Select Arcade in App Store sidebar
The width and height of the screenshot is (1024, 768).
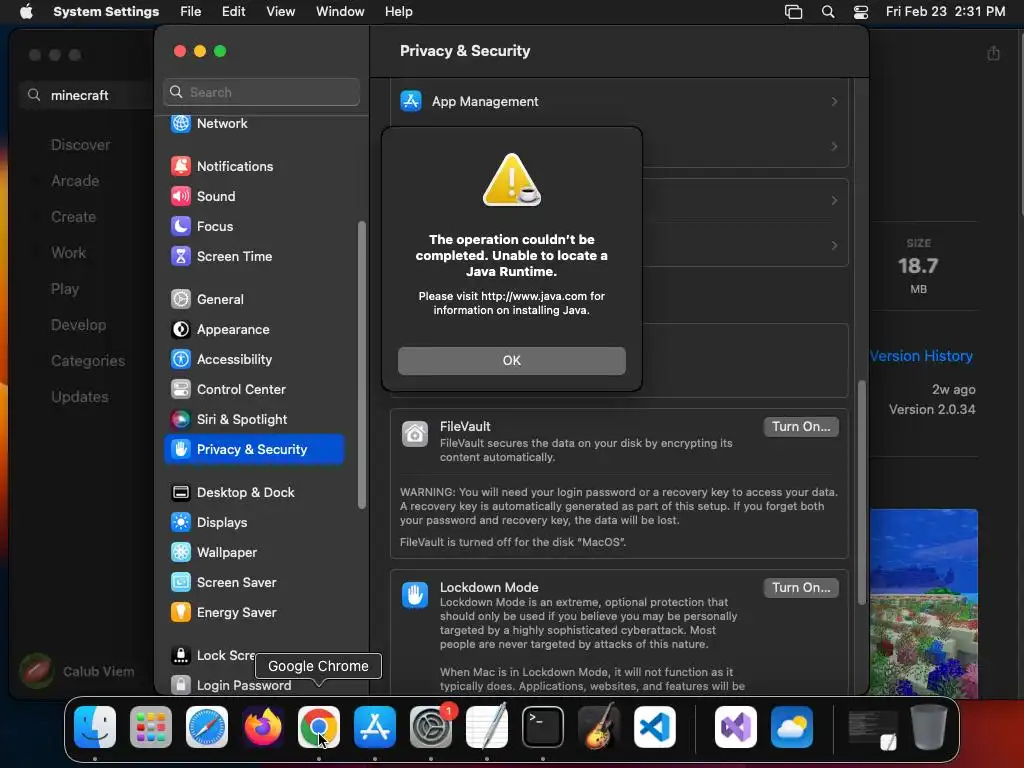75,181
